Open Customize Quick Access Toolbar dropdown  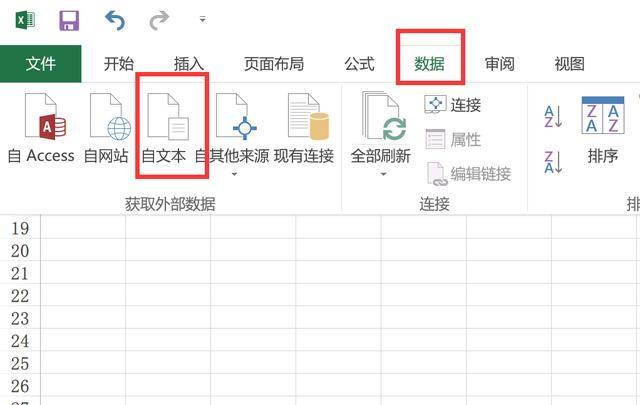(x=202, y=19)
